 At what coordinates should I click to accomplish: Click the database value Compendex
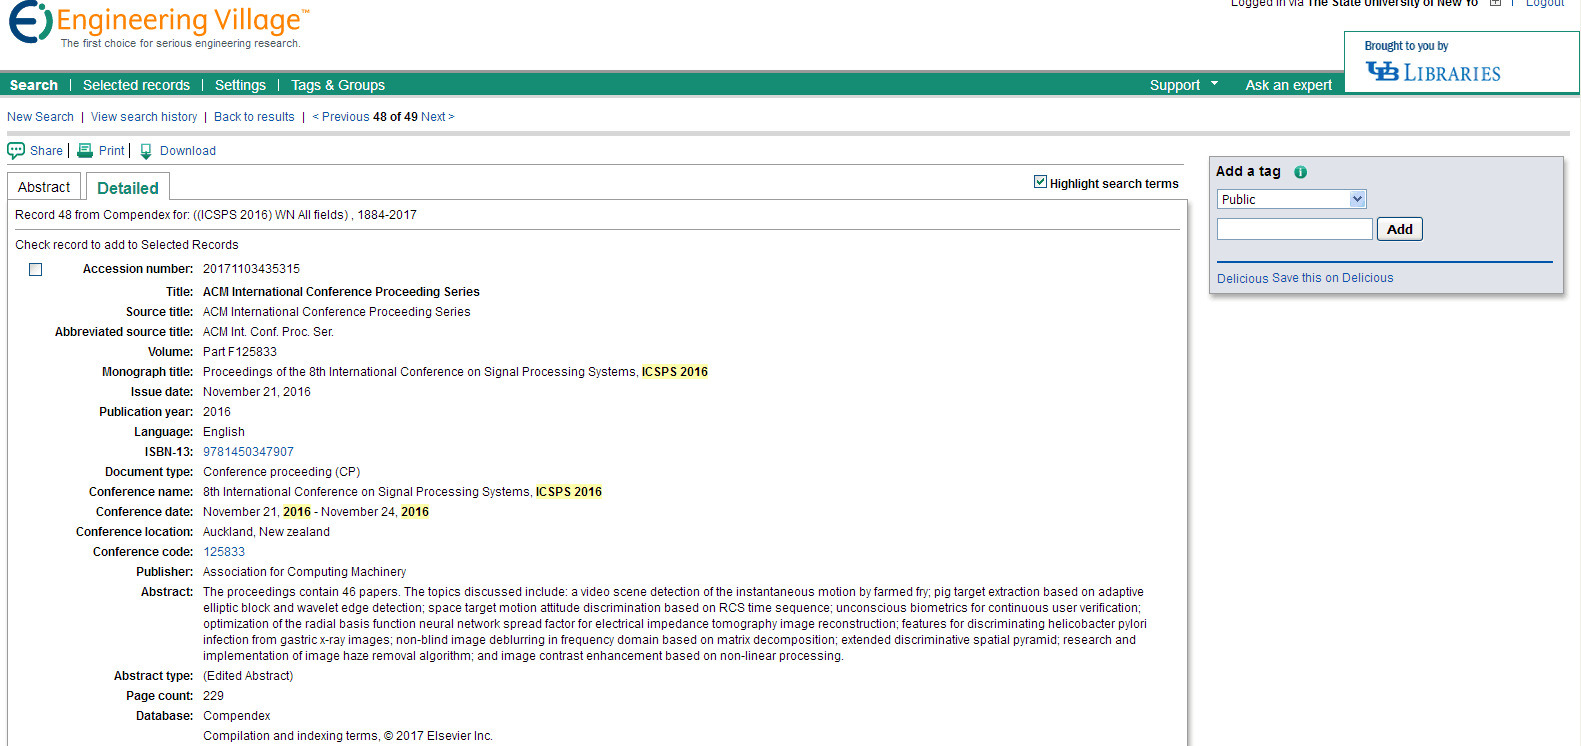tap(236, 716)
